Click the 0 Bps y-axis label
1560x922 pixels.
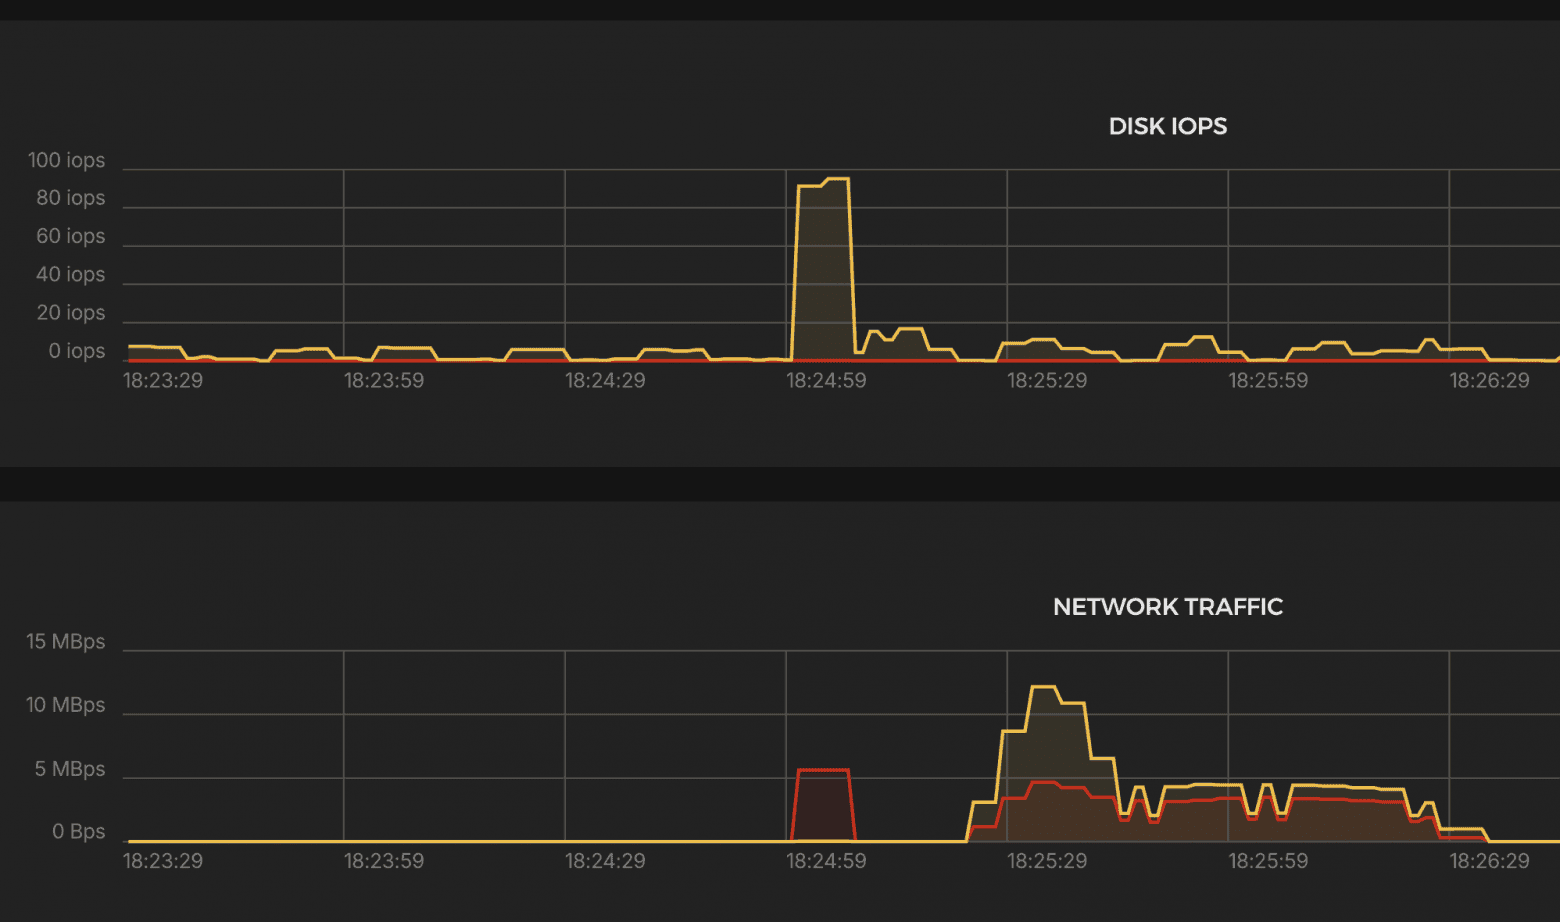(78, 832)
